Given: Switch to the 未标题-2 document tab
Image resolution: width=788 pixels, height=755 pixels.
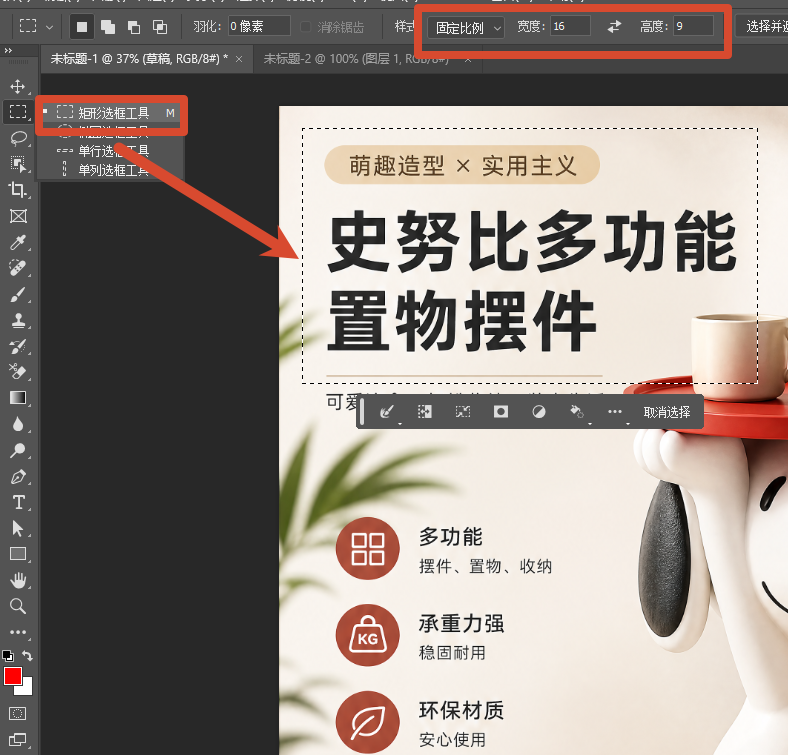Looking at the screenshot, I should click(356, 59).
